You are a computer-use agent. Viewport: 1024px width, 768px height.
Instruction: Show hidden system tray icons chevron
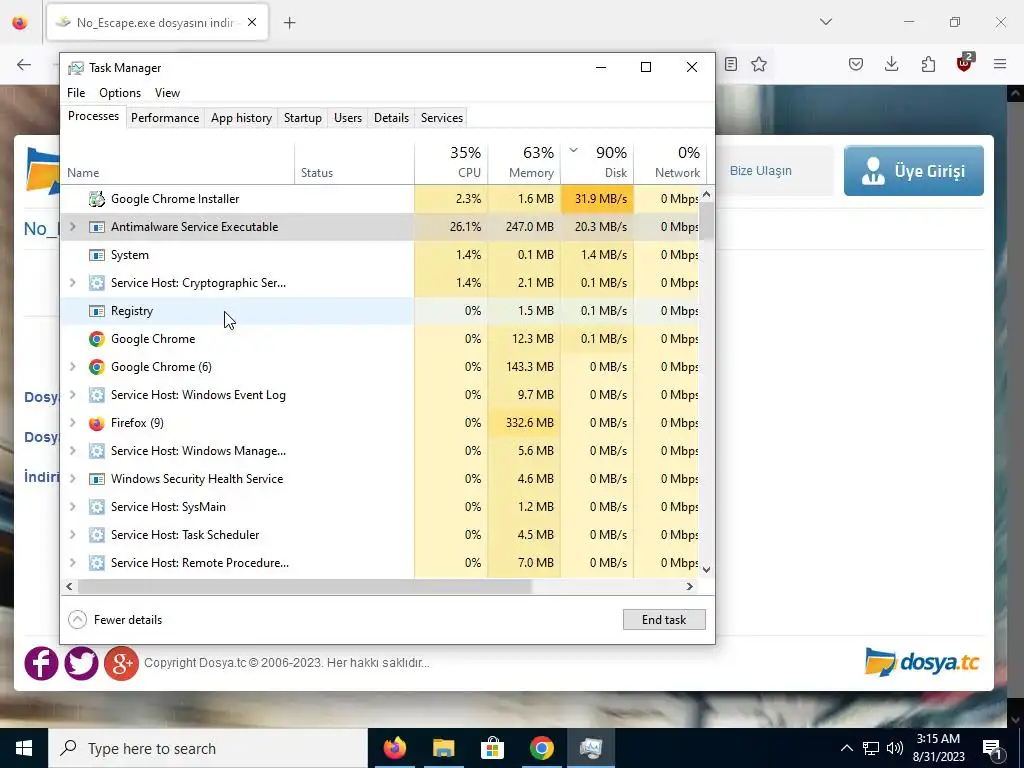point(846,748)
